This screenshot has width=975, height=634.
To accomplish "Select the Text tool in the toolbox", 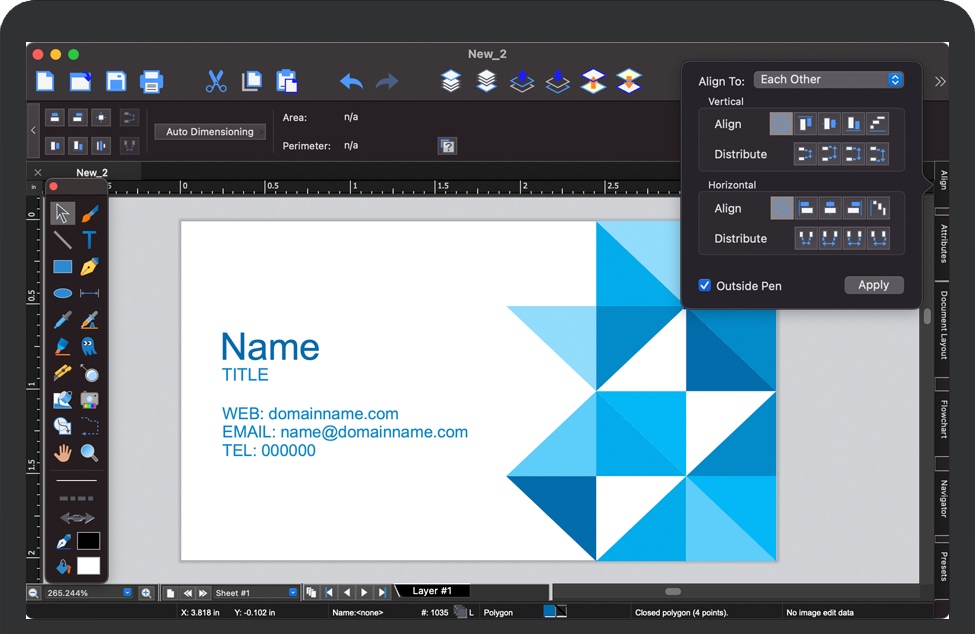I will (x=89, y=240).
